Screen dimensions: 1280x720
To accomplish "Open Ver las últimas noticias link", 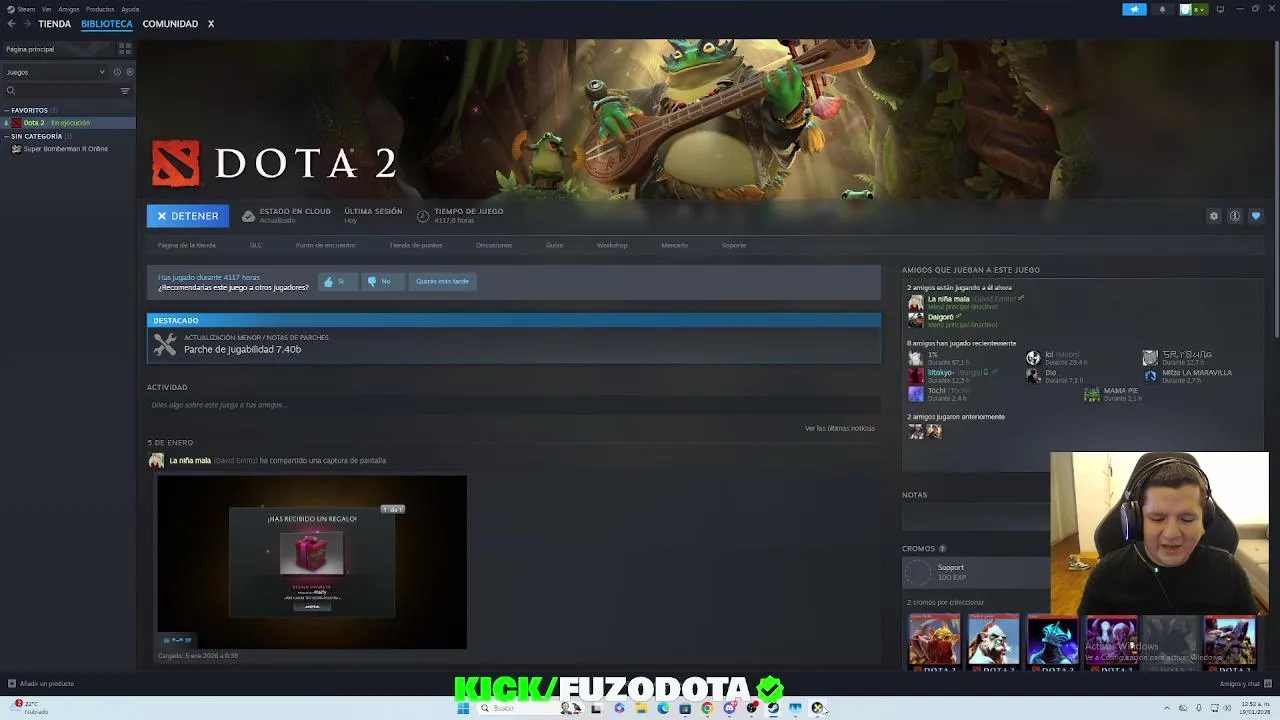I will point(840,428).
